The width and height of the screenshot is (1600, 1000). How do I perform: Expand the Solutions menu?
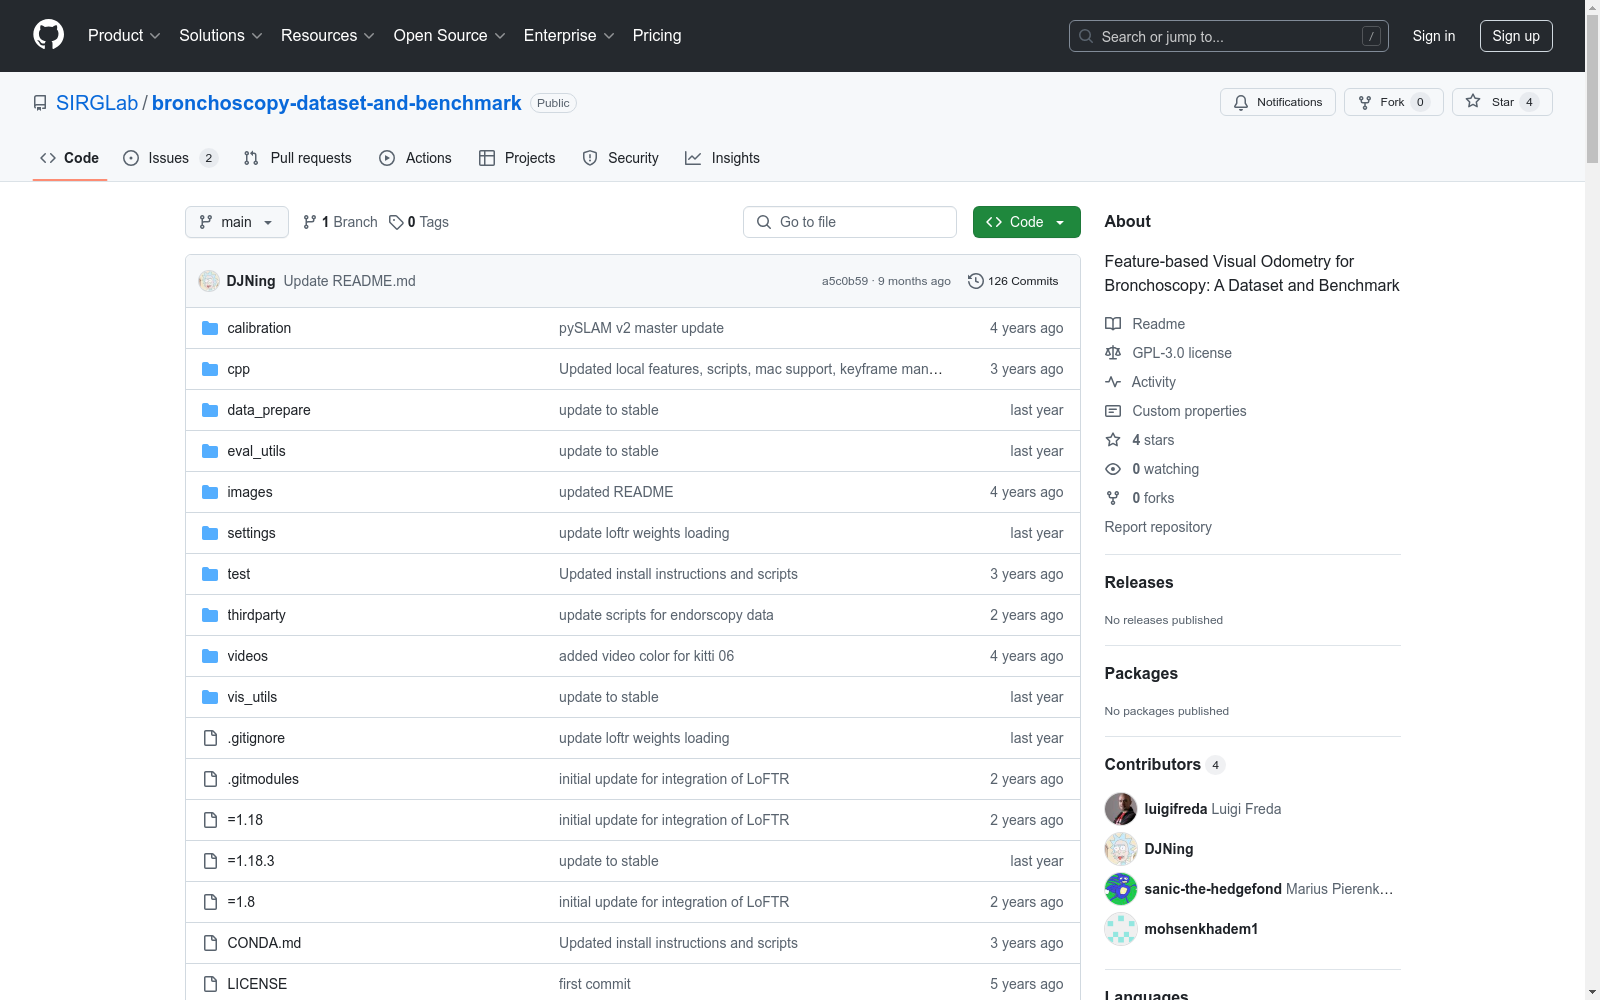pyautogui.click(x=221, y=35)
